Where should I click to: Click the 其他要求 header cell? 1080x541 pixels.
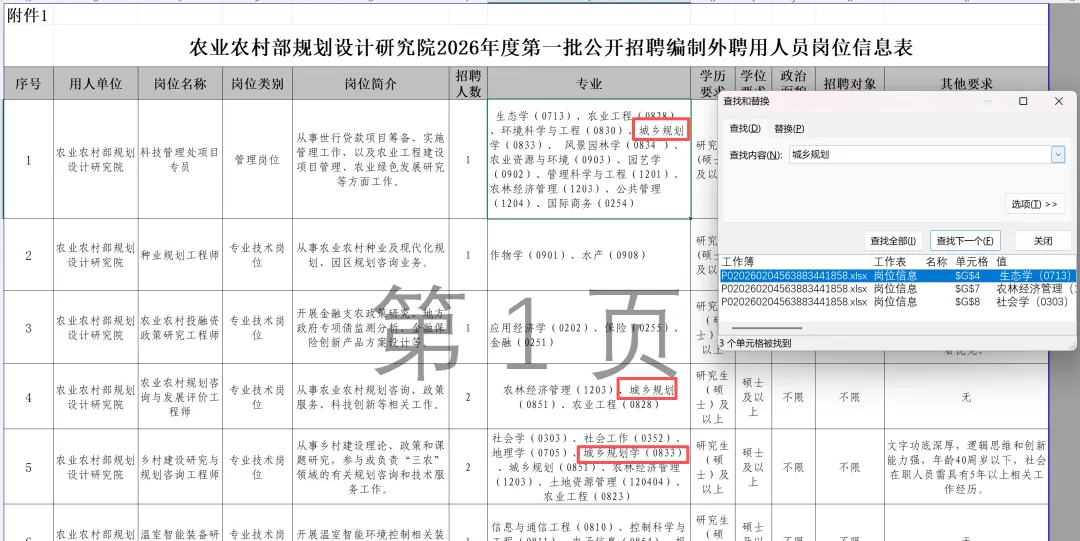pos(966,79)
